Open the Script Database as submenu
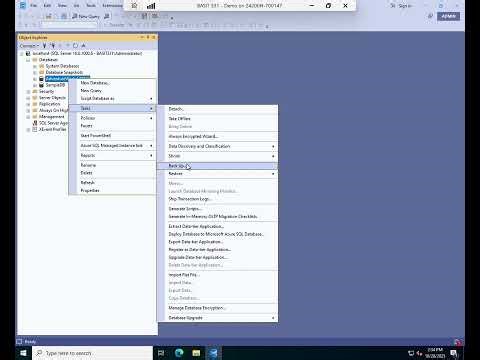 [x=112, y=99]
